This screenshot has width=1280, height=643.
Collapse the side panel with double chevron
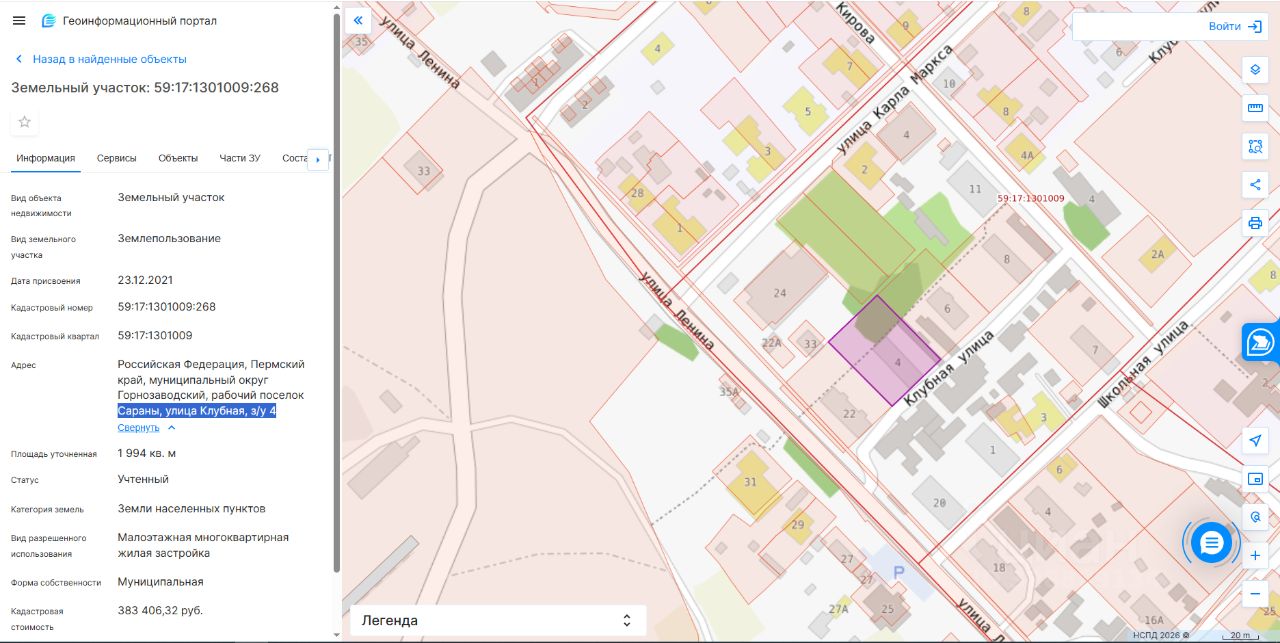coord(358,21)
